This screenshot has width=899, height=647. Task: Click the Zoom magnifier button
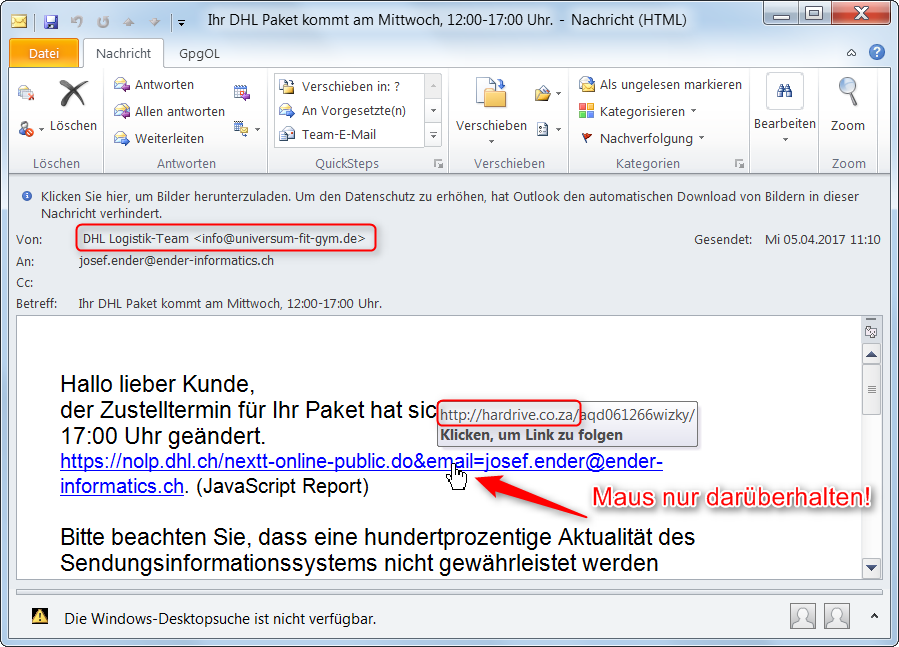pyautogui.click(x=848, y=104)
